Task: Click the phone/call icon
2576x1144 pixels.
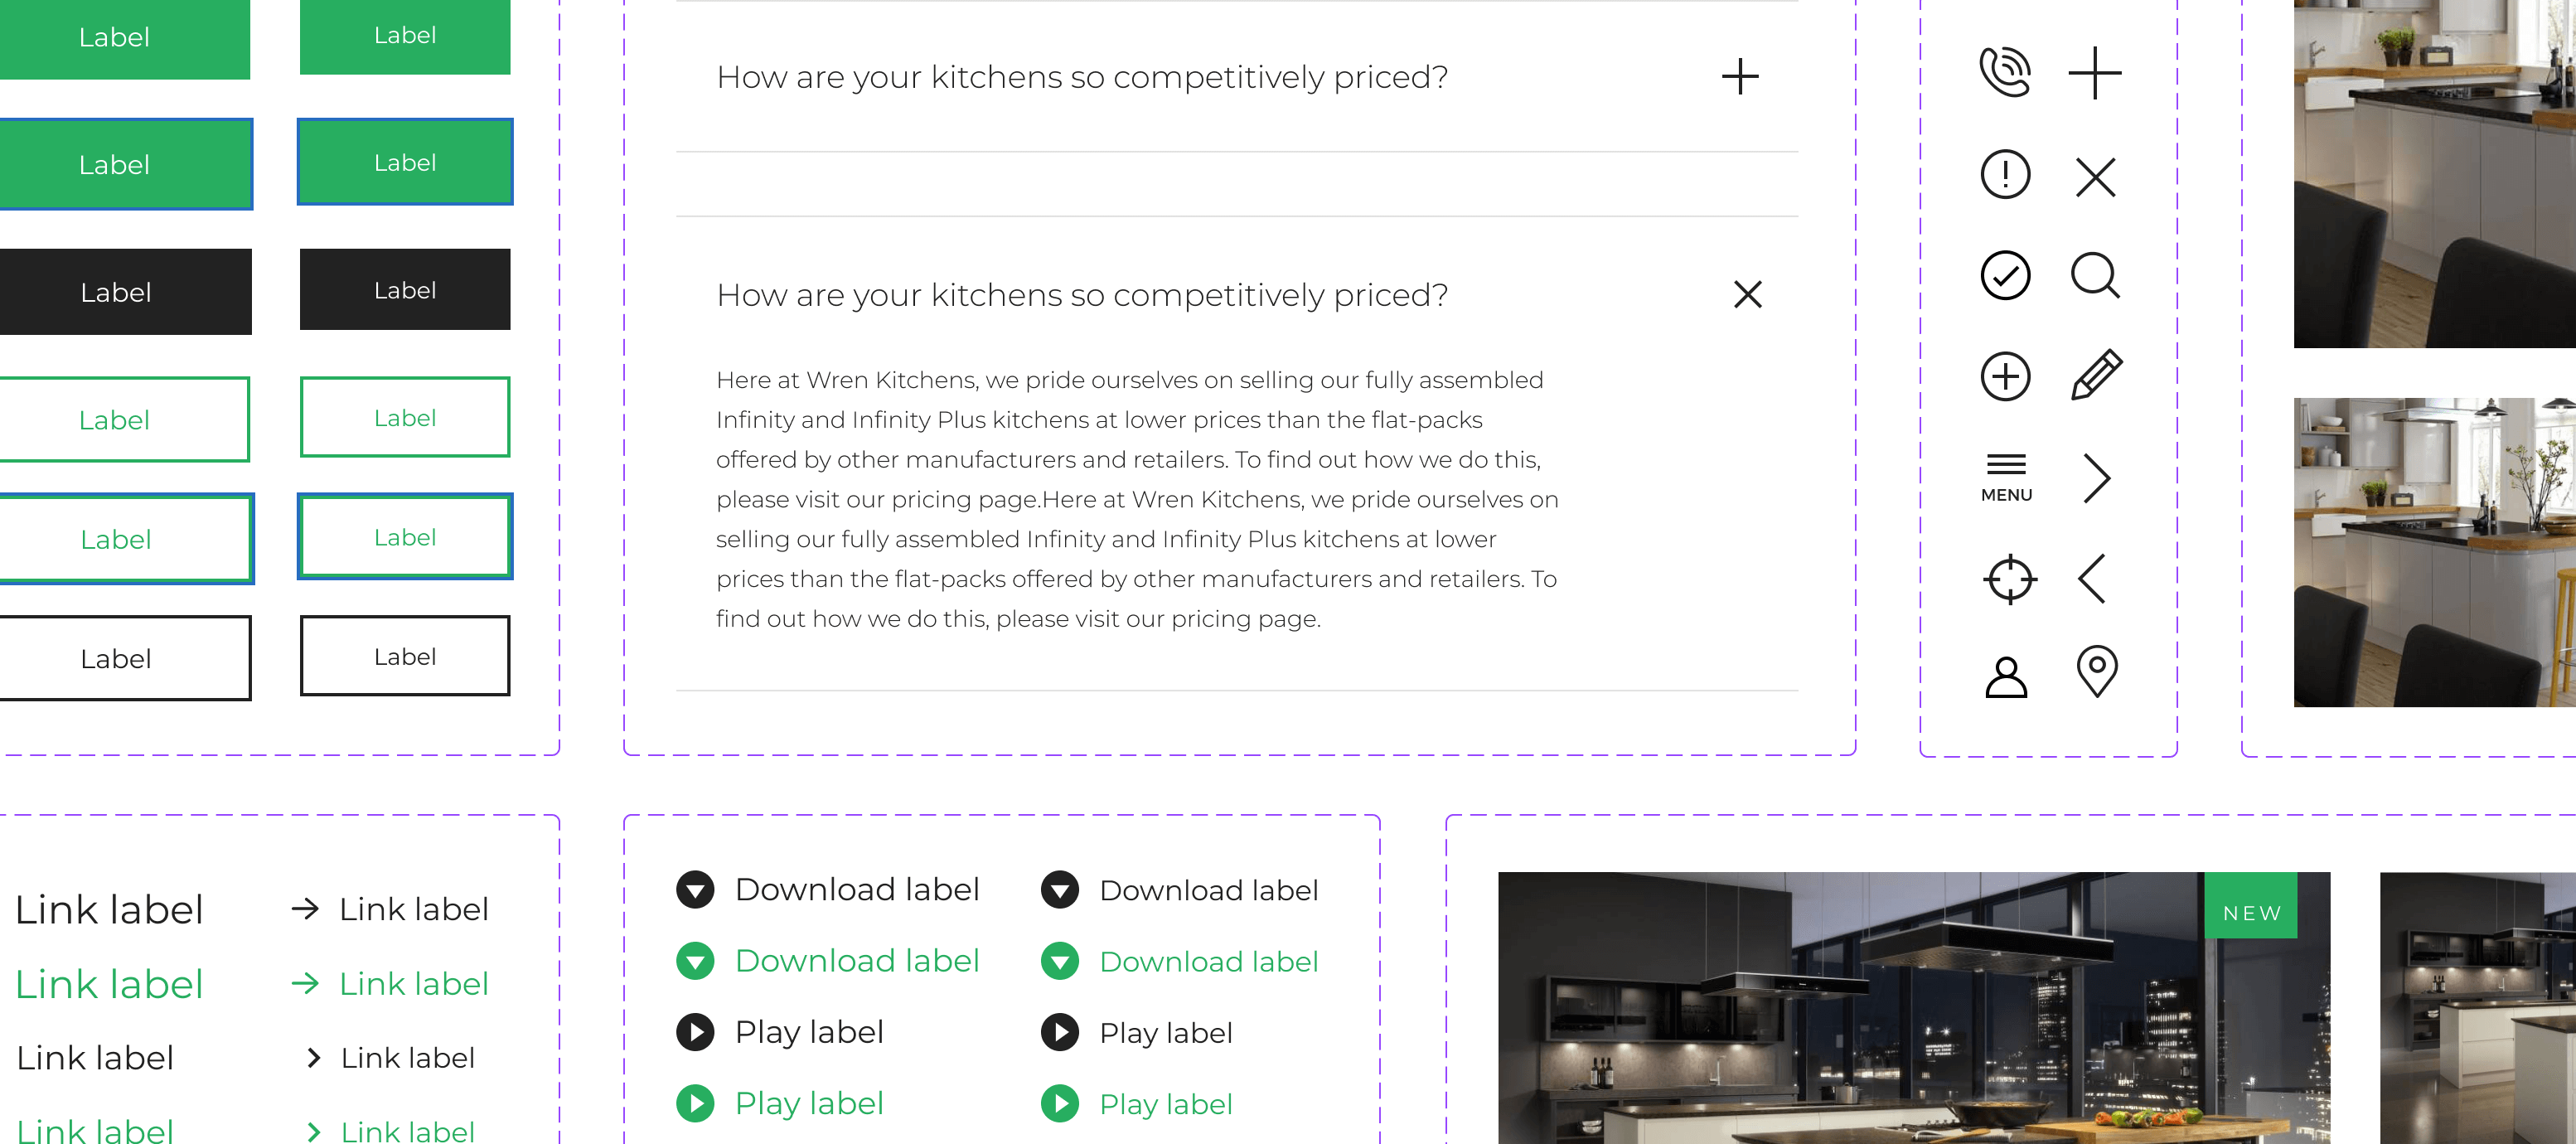Action: (2007, 75)
